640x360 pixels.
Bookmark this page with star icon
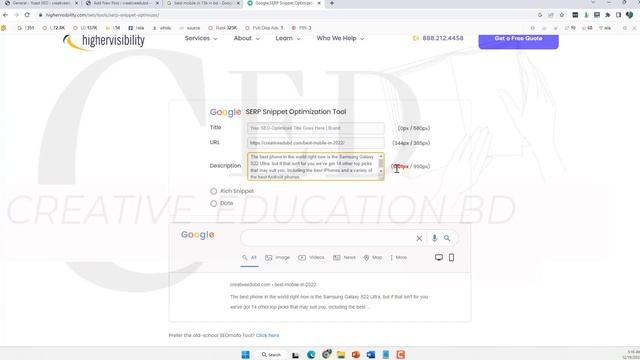(x=562, y=15)
